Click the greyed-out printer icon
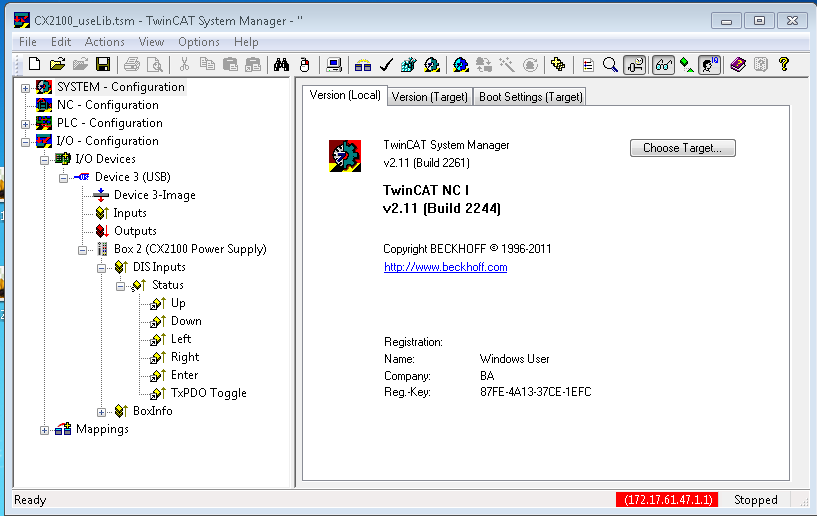817x516 pixels. (x=132, y=65)
